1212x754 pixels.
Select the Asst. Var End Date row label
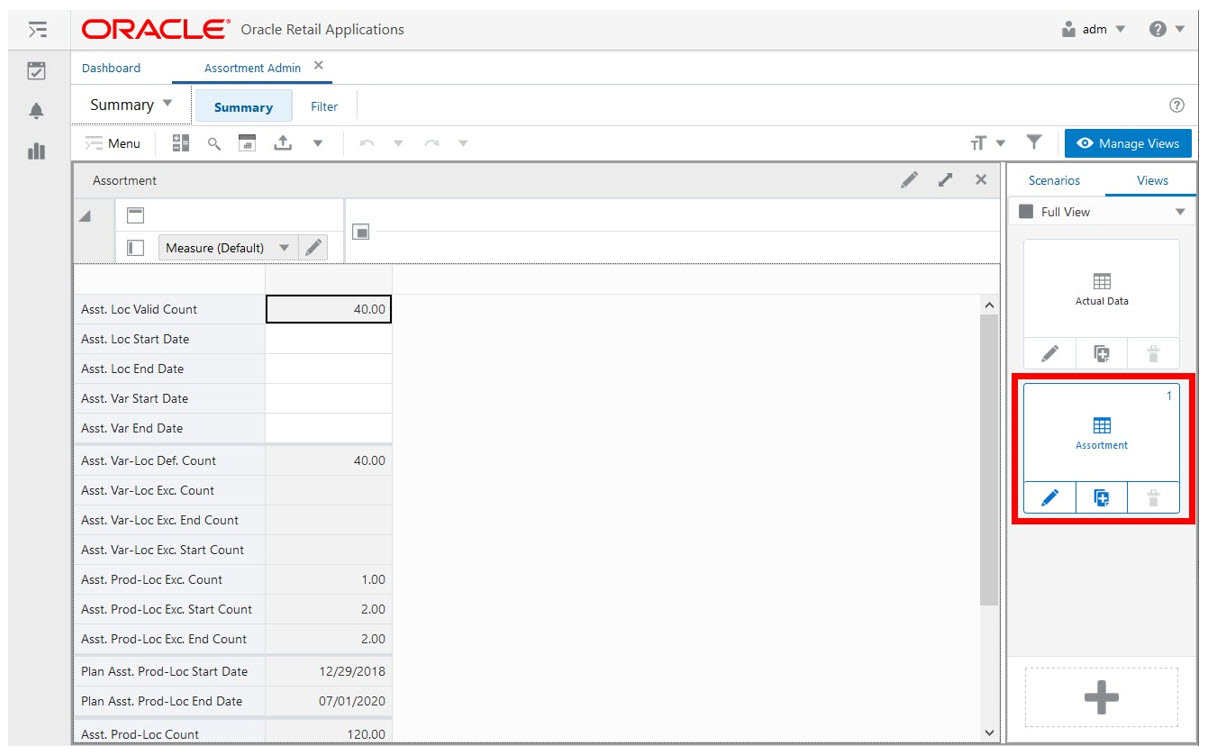pyautogui.click(x=169, y=428)
